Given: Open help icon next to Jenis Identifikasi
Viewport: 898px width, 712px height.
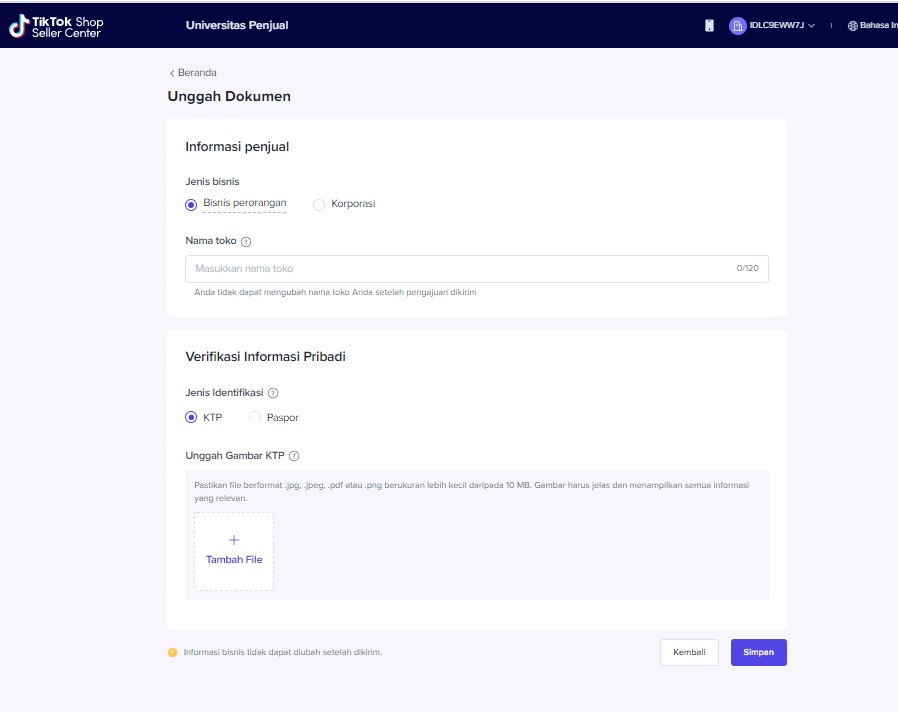Looking at the screenshot, I should (x=273, y=394).
